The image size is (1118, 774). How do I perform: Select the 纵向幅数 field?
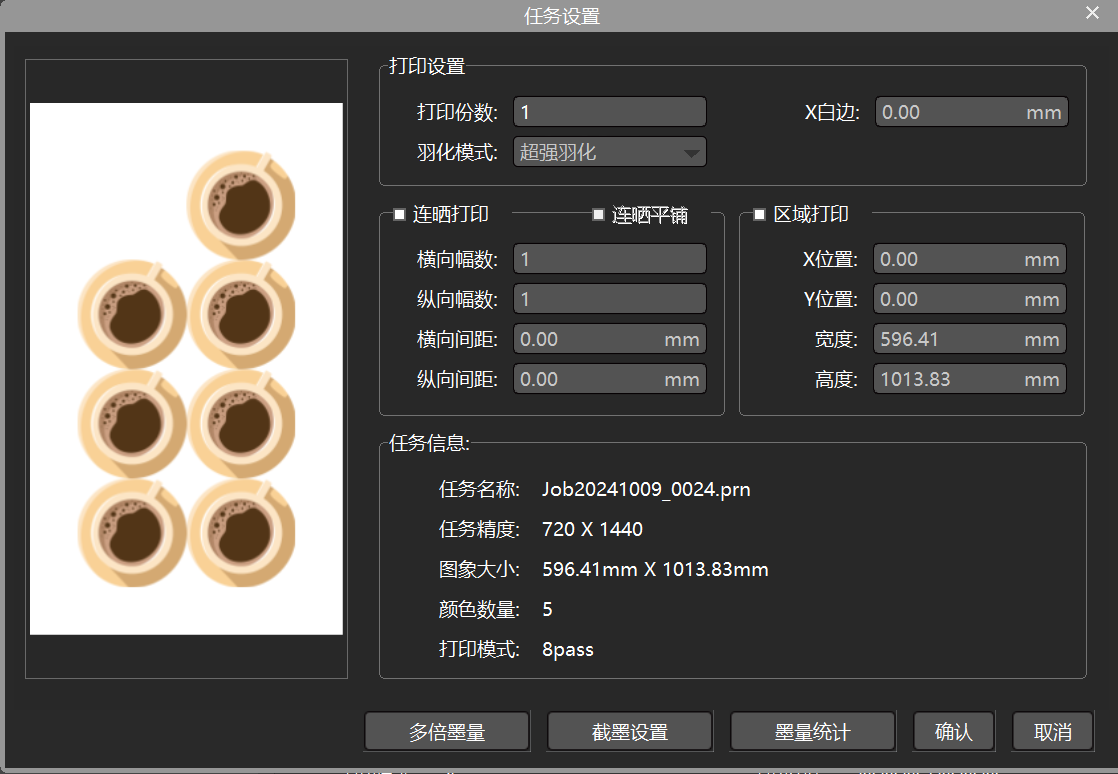610,299
